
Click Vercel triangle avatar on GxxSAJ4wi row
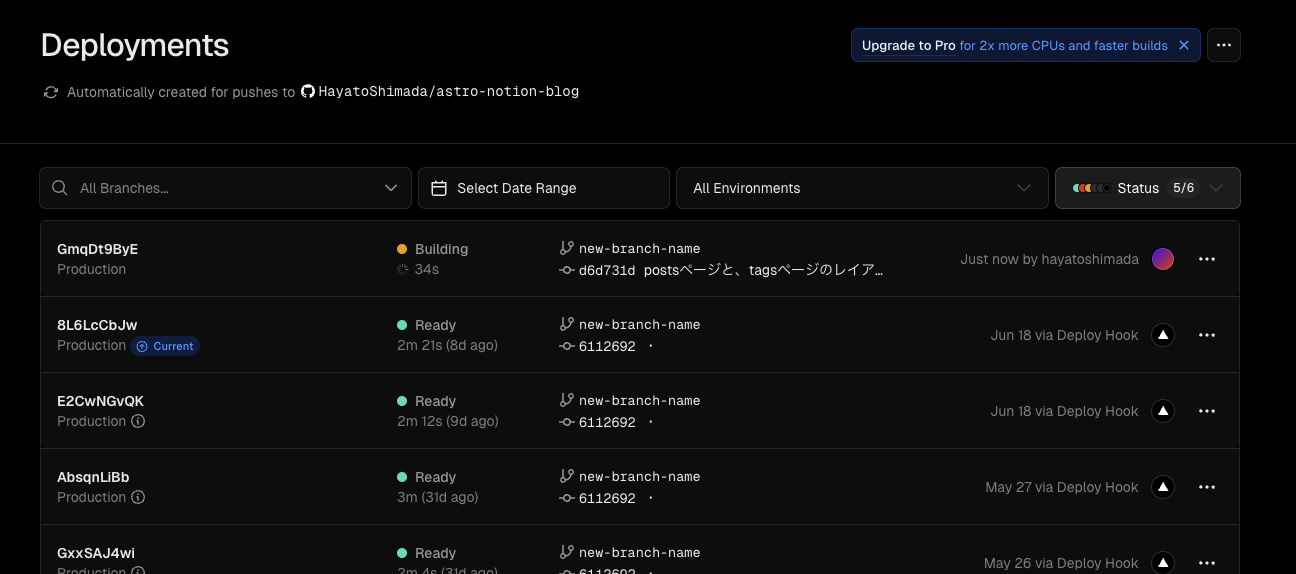pos(1162,563)
